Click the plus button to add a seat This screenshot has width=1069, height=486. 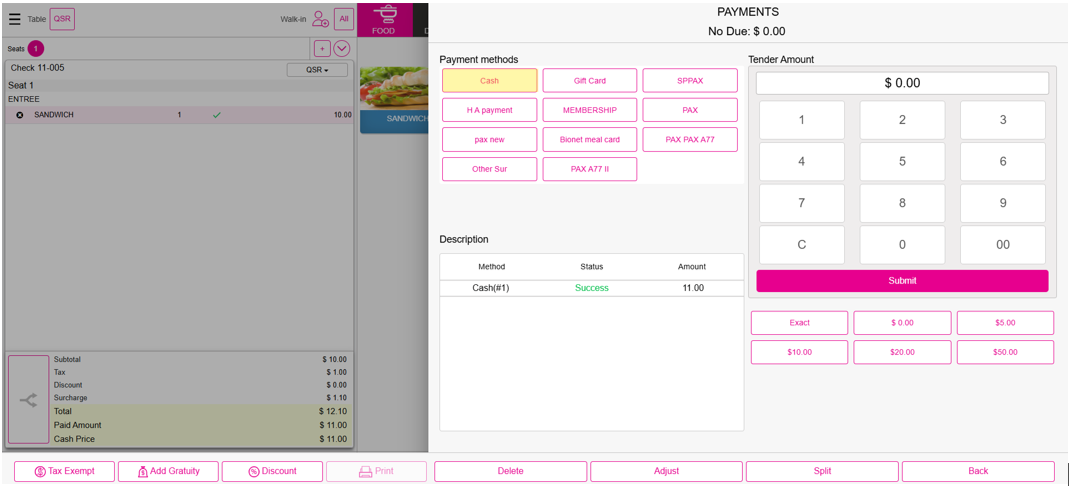coord(322,48)
